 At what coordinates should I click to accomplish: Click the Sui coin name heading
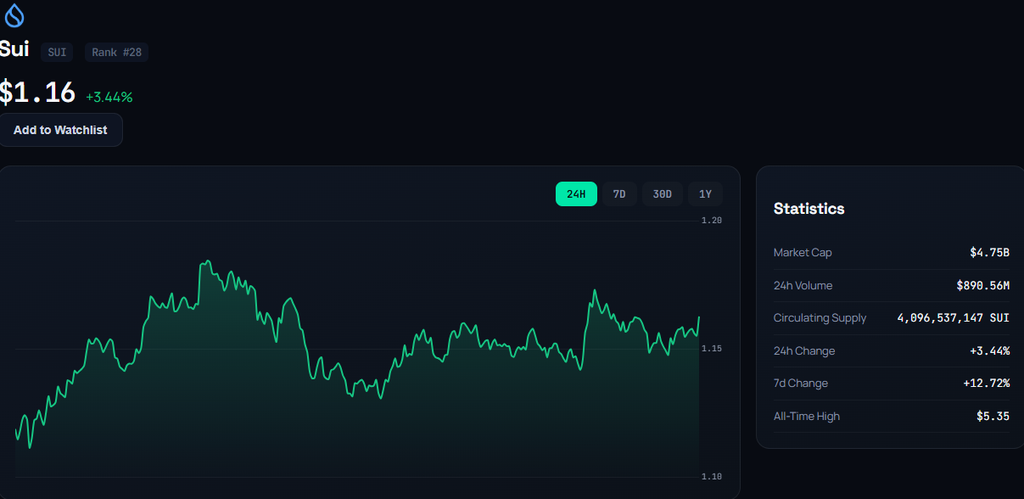[x=14, y=49]
